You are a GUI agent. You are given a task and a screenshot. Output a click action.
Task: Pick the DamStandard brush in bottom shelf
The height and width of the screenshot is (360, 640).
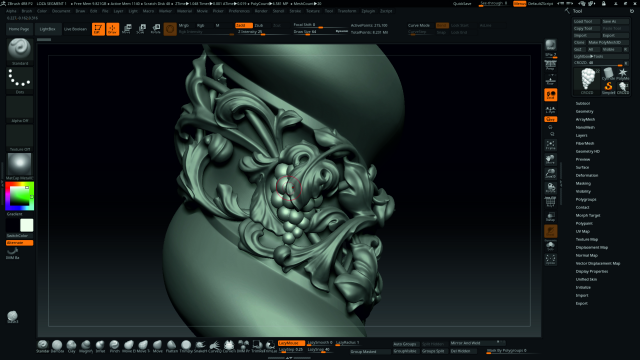(x=57, y=347)
